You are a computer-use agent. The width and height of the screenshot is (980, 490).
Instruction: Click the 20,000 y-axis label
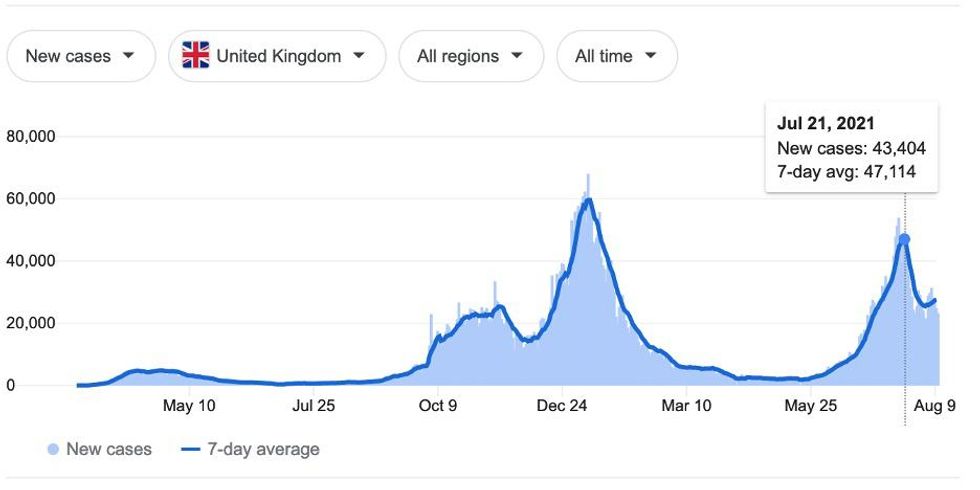(32, 323)
